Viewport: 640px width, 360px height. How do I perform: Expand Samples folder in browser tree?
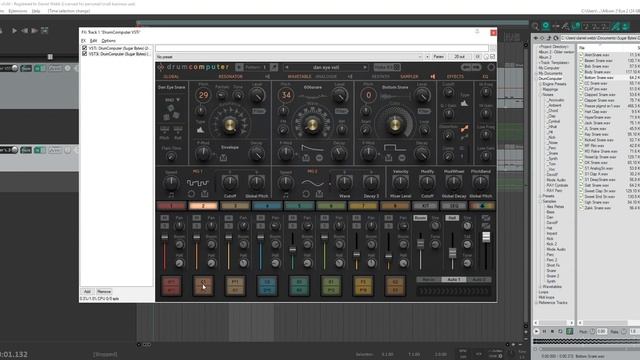click(540, 201)
